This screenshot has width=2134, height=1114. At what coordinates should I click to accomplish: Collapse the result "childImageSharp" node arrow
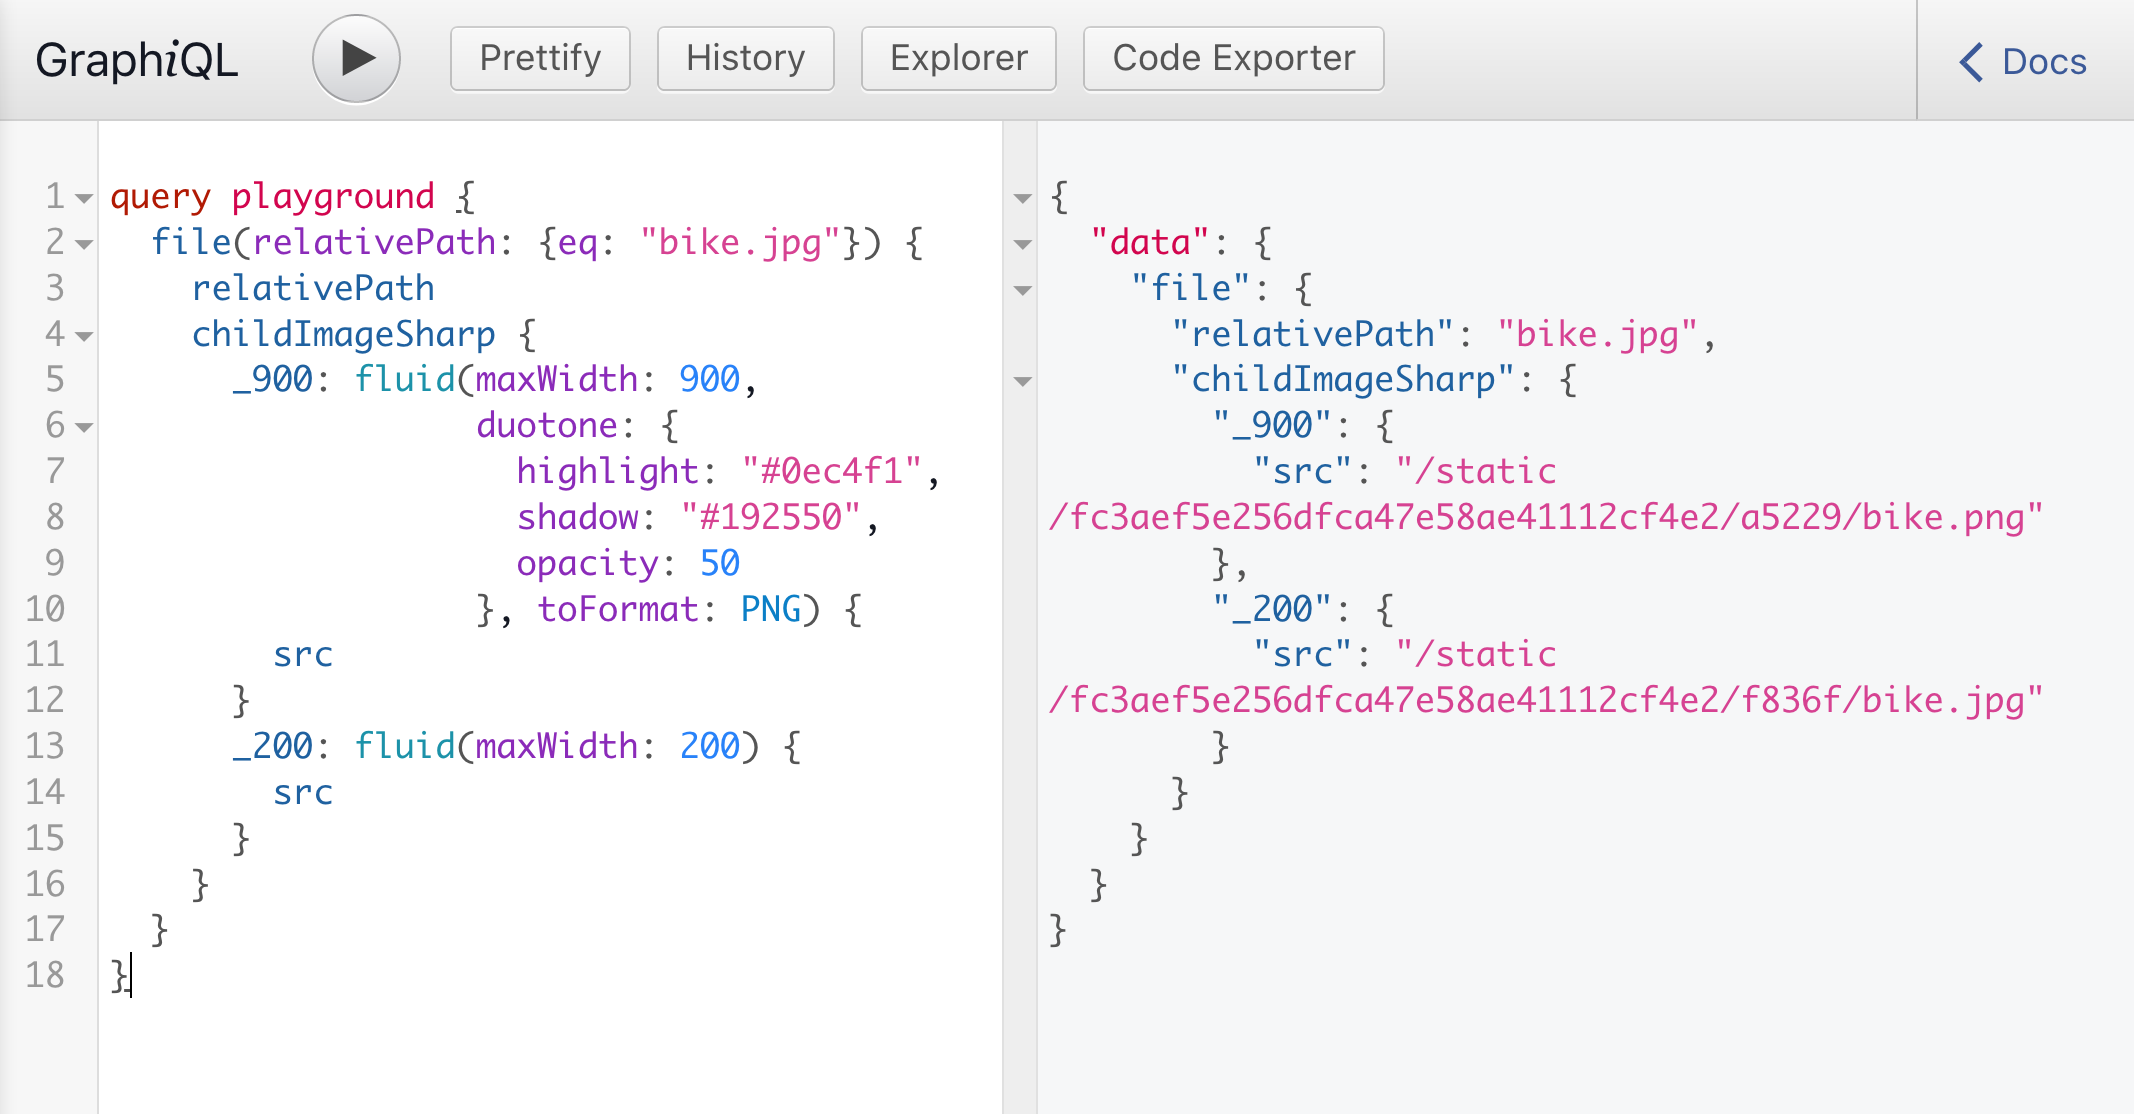pyautogui.click(x=1022, y=382)
